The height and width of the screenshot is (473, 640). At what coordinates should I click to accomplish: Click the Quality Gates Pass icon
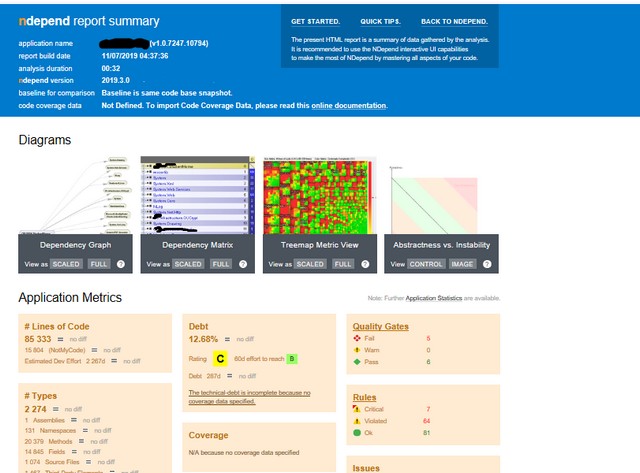357,362
